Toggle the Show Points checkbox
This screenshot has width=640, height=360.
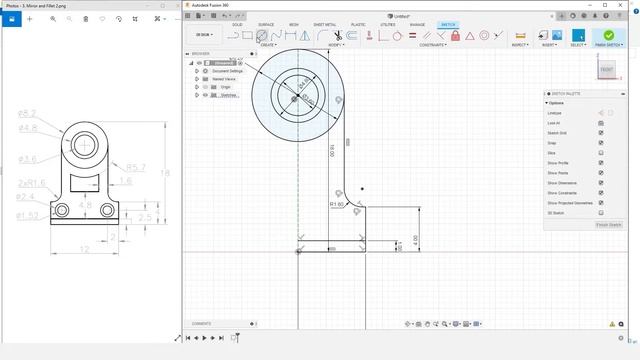[601, 173]
